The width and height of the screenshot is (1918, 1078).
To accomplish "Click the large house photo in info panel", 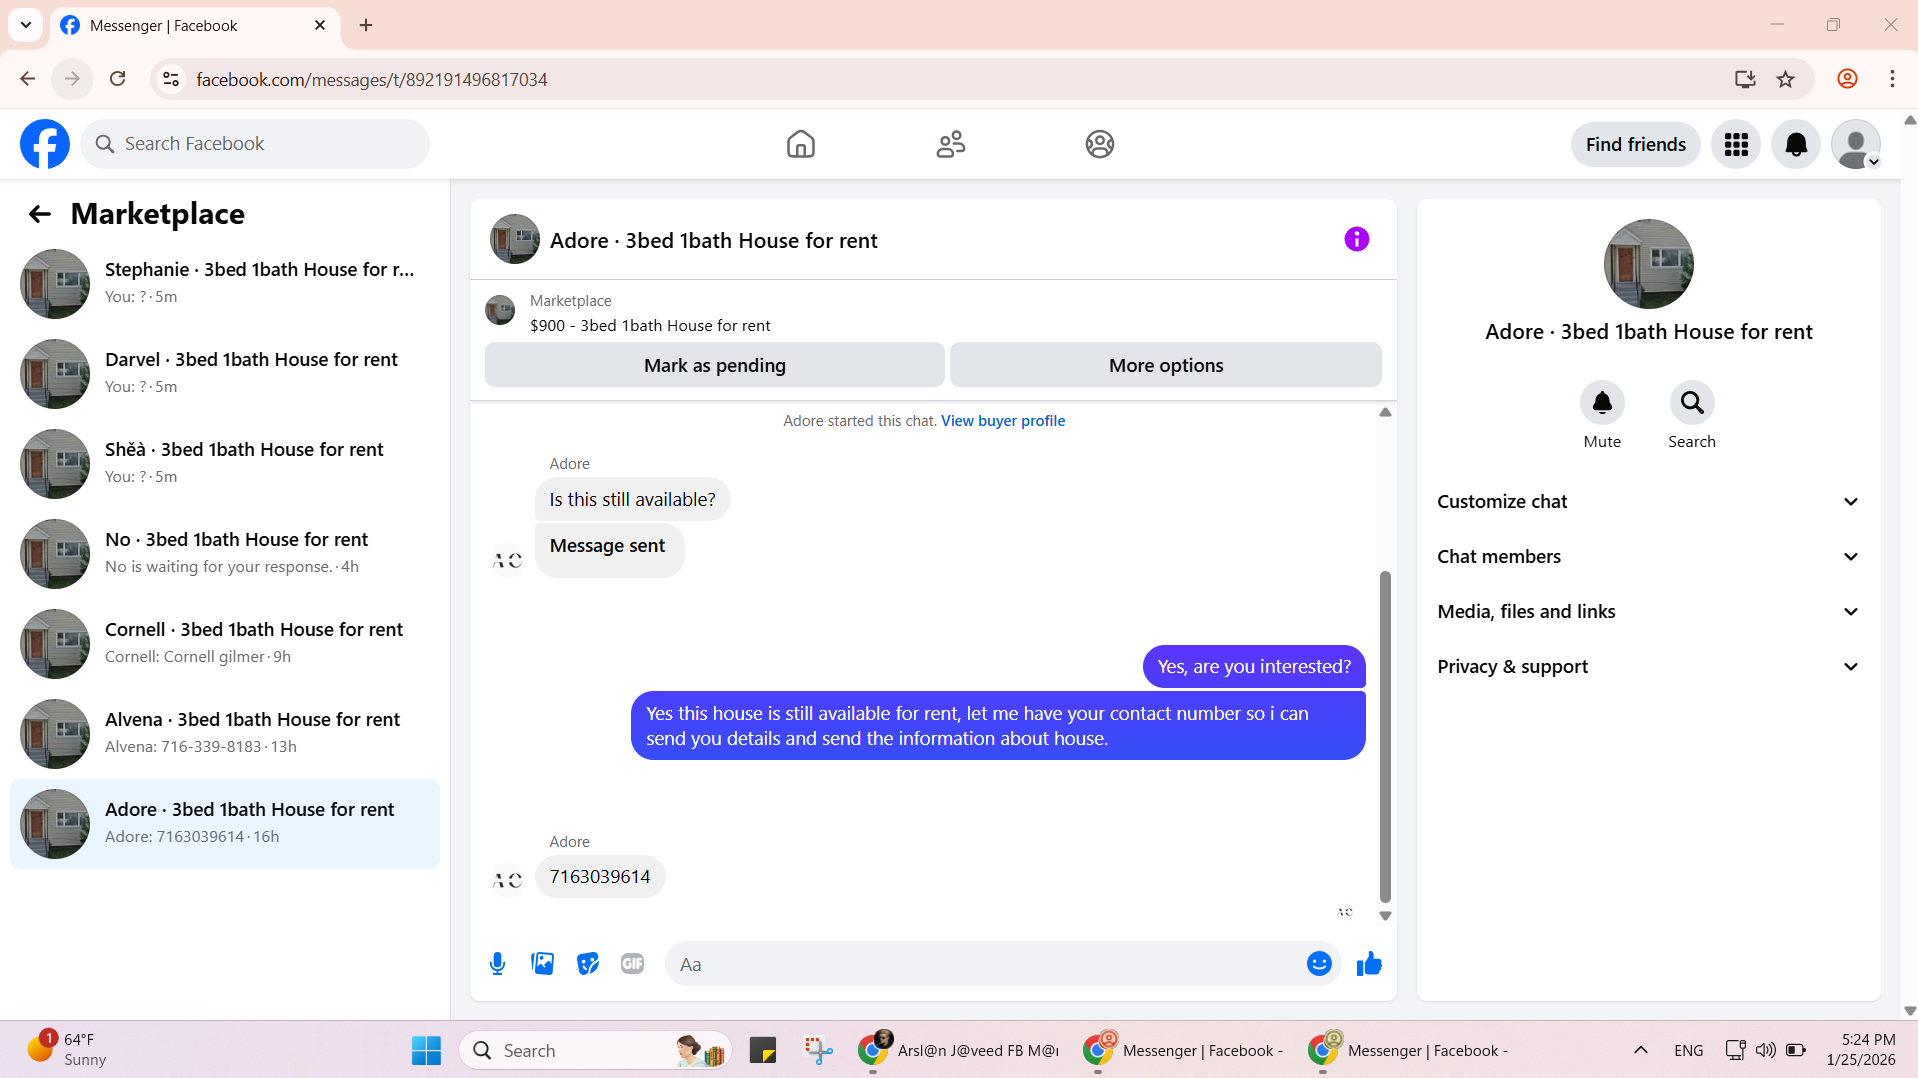I will 1648,264.
